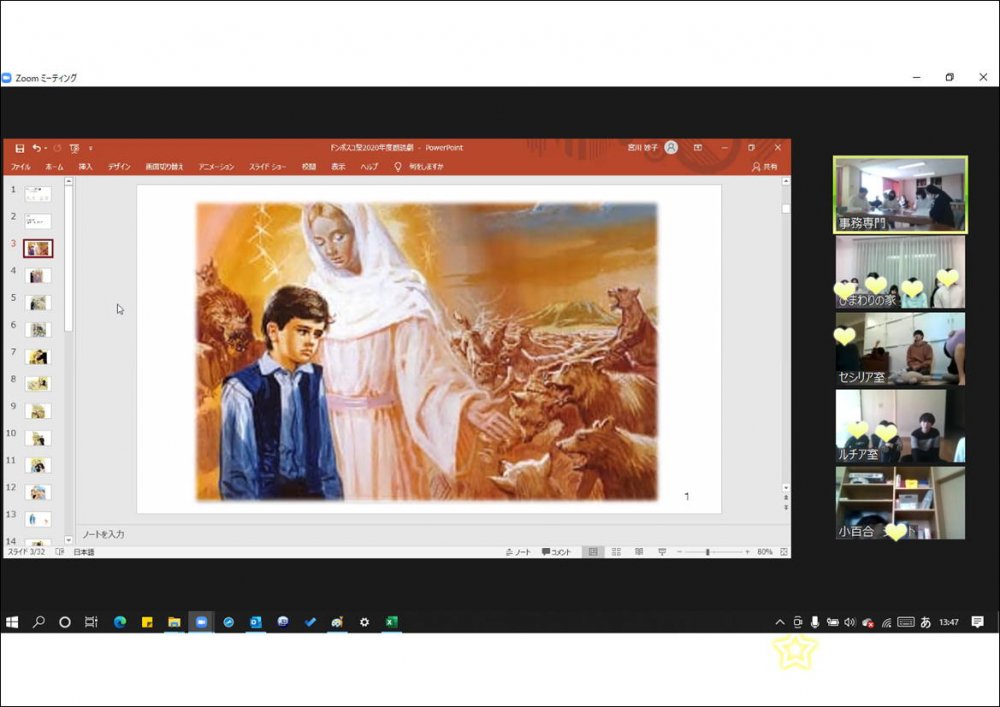Open the アニメーション ribbon tab

pos(216,167)
